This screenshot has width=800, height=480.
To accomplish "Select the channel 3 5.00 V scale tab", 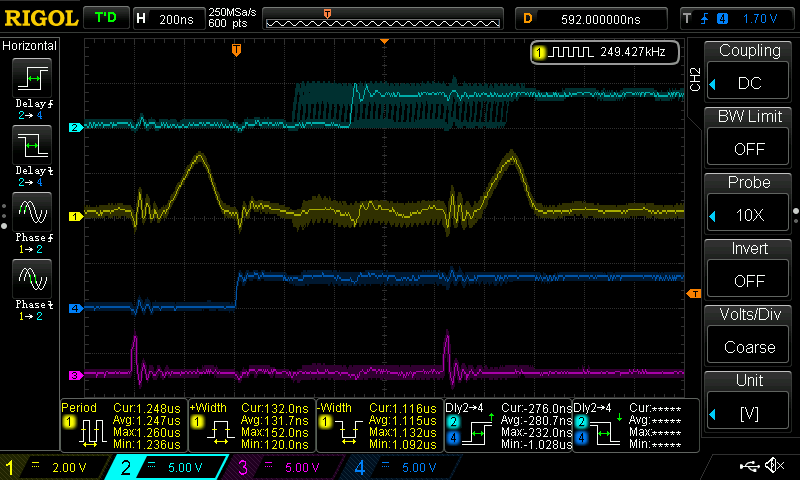I will (x=283, y=467).
